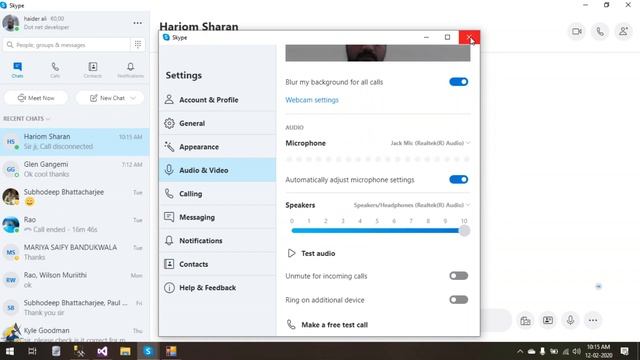This screenshot has height=360, width=640.
Task: Open General settings
Action: coord(218,123)
